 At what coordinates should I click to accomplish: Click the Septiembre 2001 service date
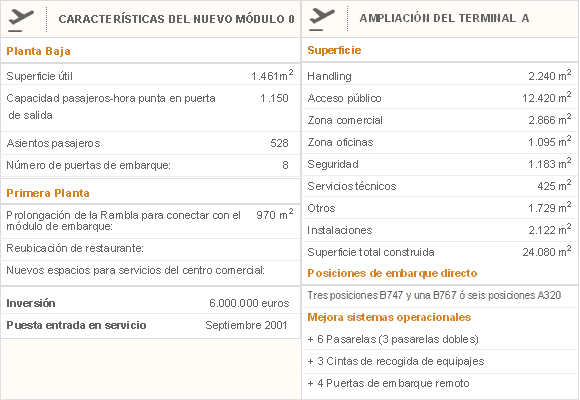(x=246, y=325)
